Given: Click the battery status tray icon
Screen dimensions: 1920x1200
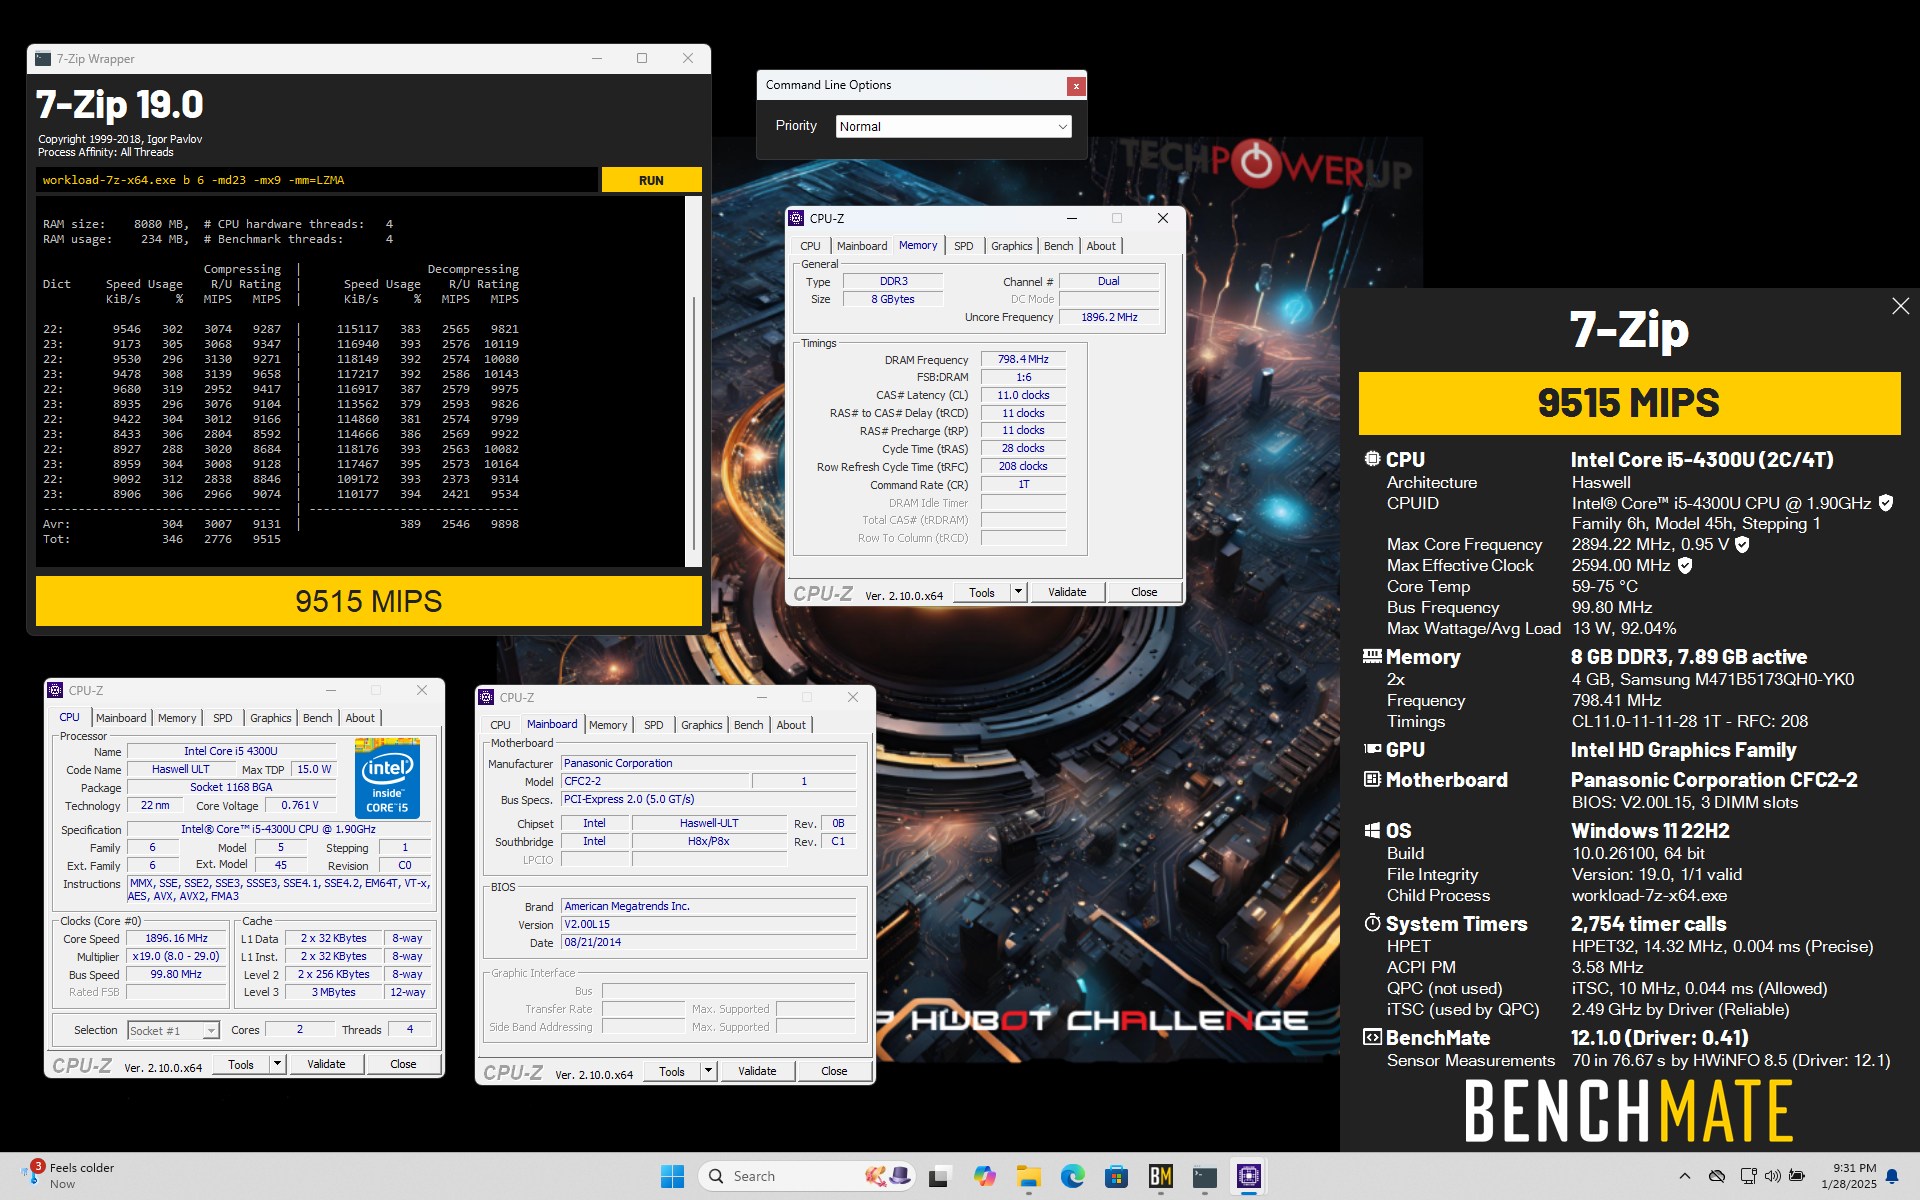Looking at the screenshot, I should pyautogui.click(x=1797, y=1176).
